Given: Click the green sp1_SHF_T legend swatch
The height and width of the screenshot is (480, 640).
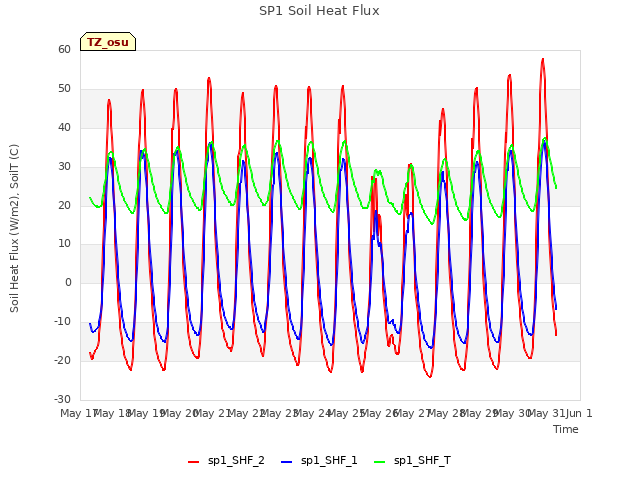Looking at the screenshot, I should 380,462.
